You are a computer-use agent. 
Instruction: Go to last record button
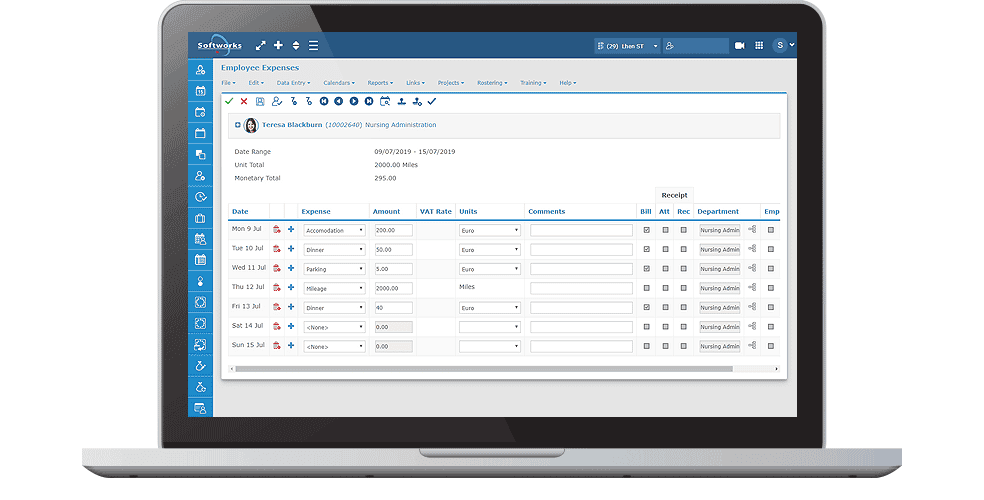tap(369, 101)
